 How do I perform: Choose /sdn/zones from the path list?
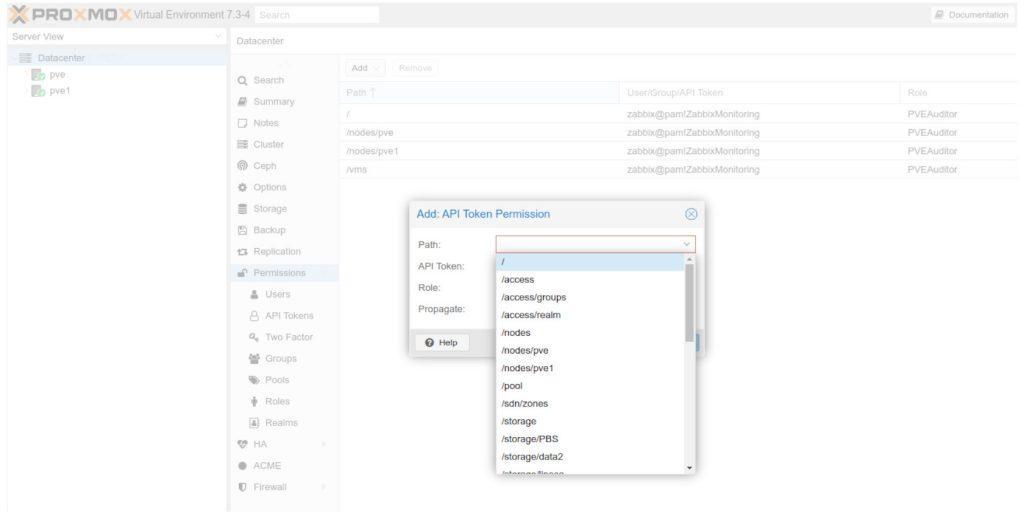click(590, 404)
